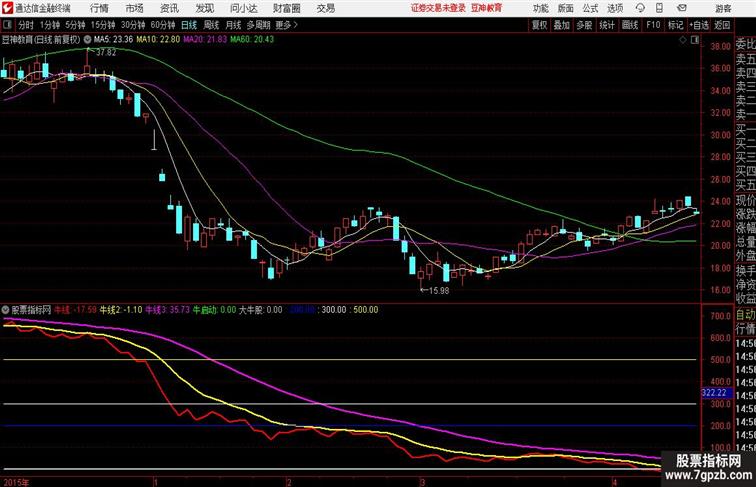Click the 豆神教育(日线 前复权) chart title
The height and width of the screenshot is (487, 756).
click(41, 40)
